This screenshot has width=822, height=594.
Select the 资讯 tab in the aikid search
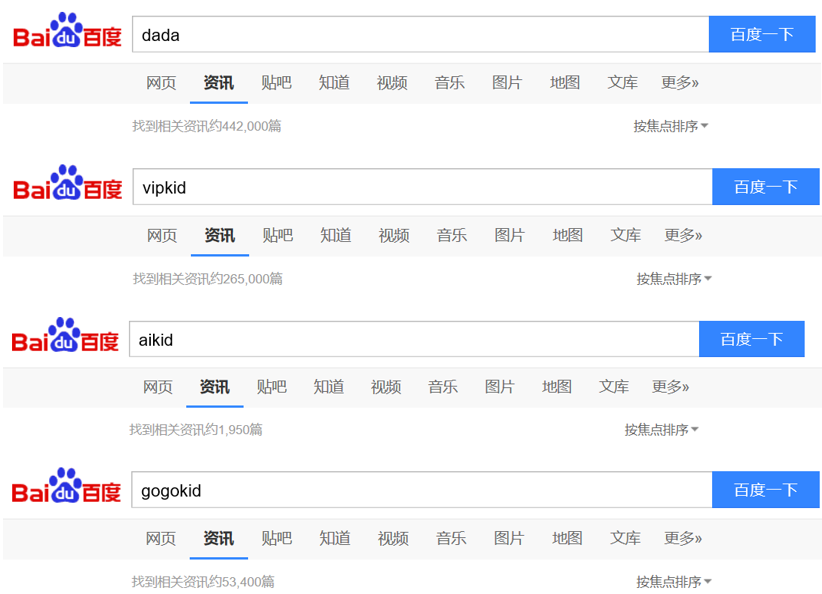pyautogui.click(x=214, y=387)
